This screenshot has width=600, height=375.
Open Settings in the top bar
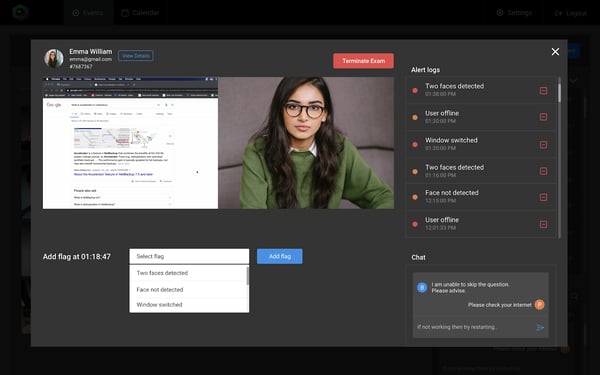coord(514,13)
